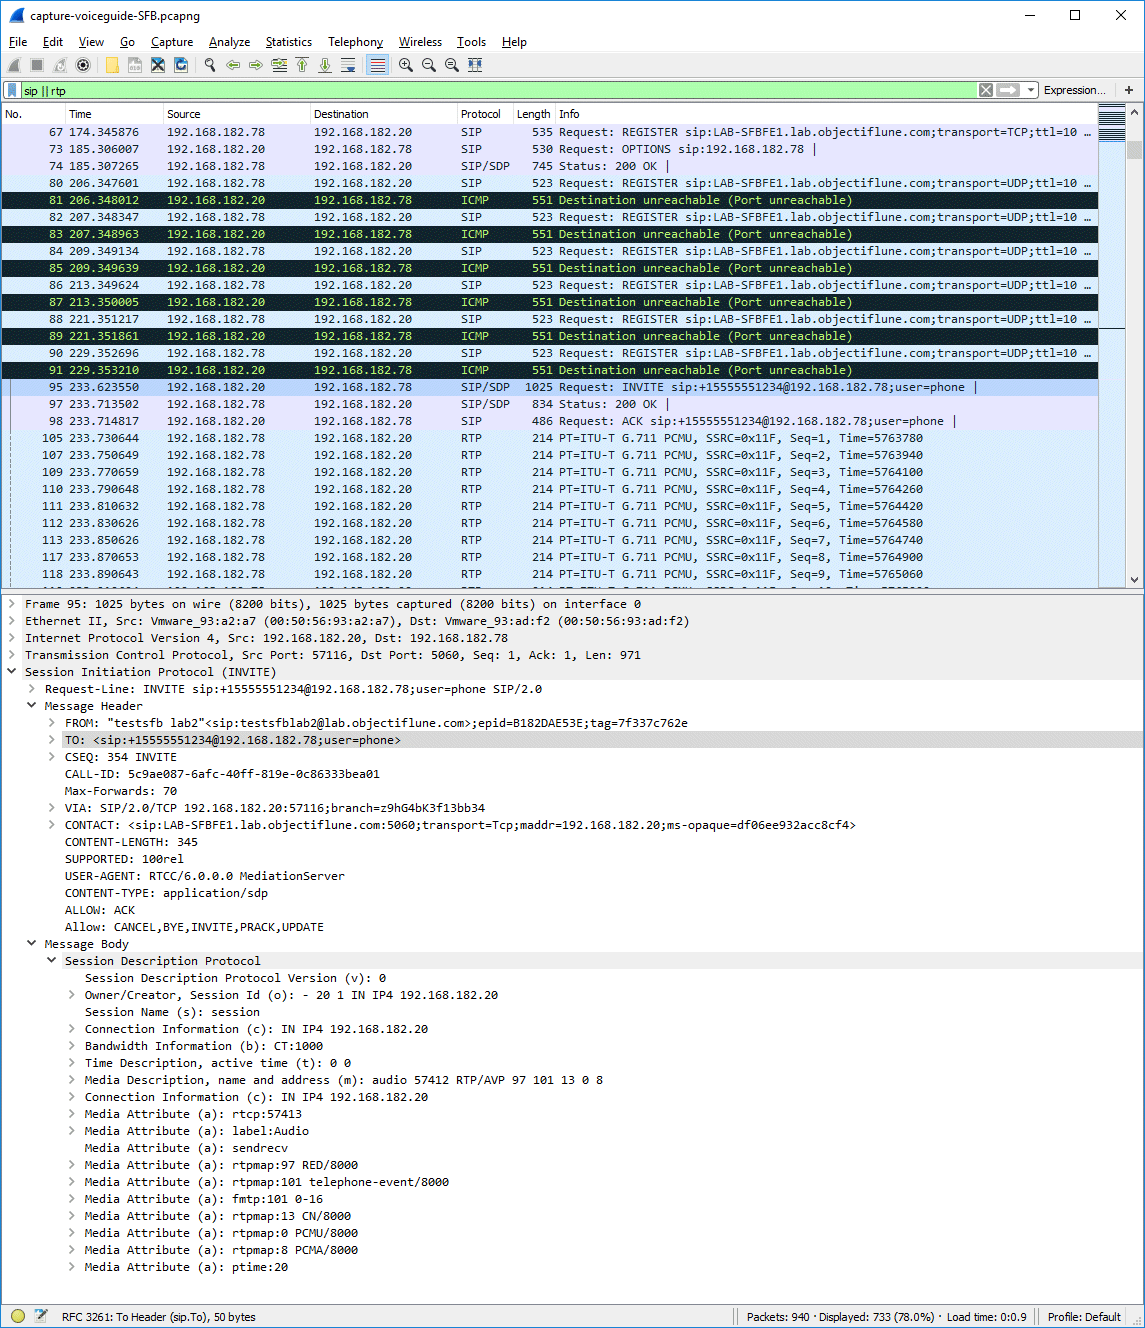Viewport: 1145px width, 1328px height.
Task: Zoom in on packet list text
Action: point(406,65)
